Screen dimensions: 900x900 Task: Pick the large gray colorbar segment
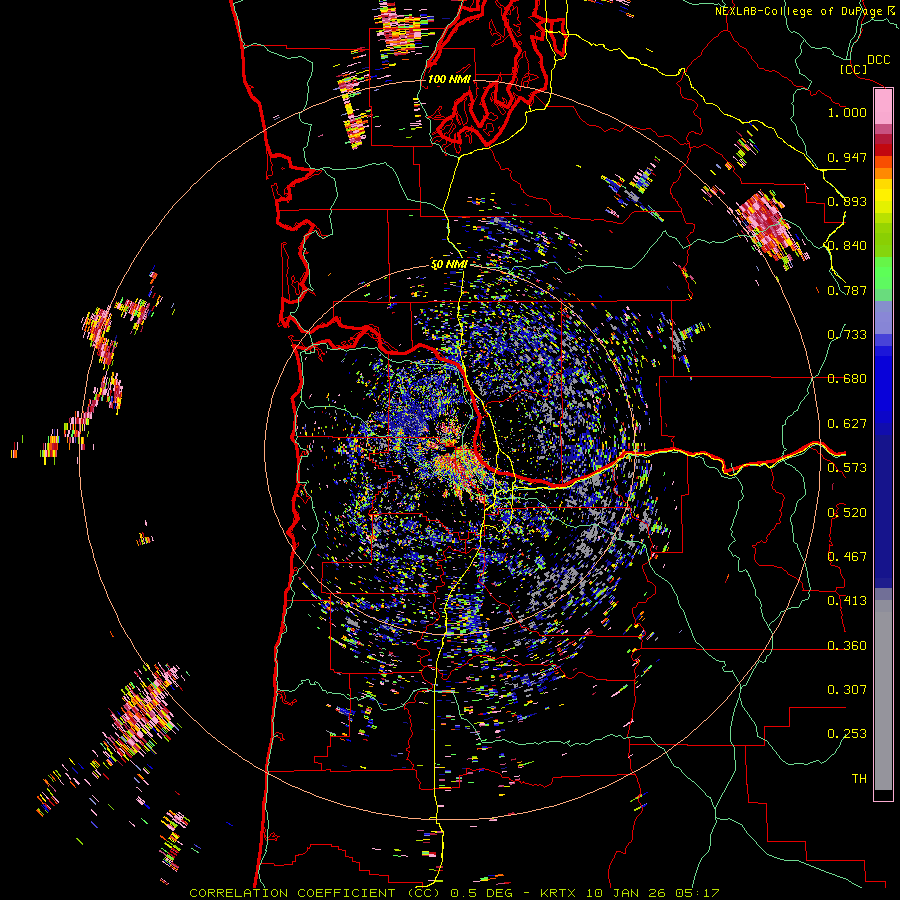pos(883,700)
